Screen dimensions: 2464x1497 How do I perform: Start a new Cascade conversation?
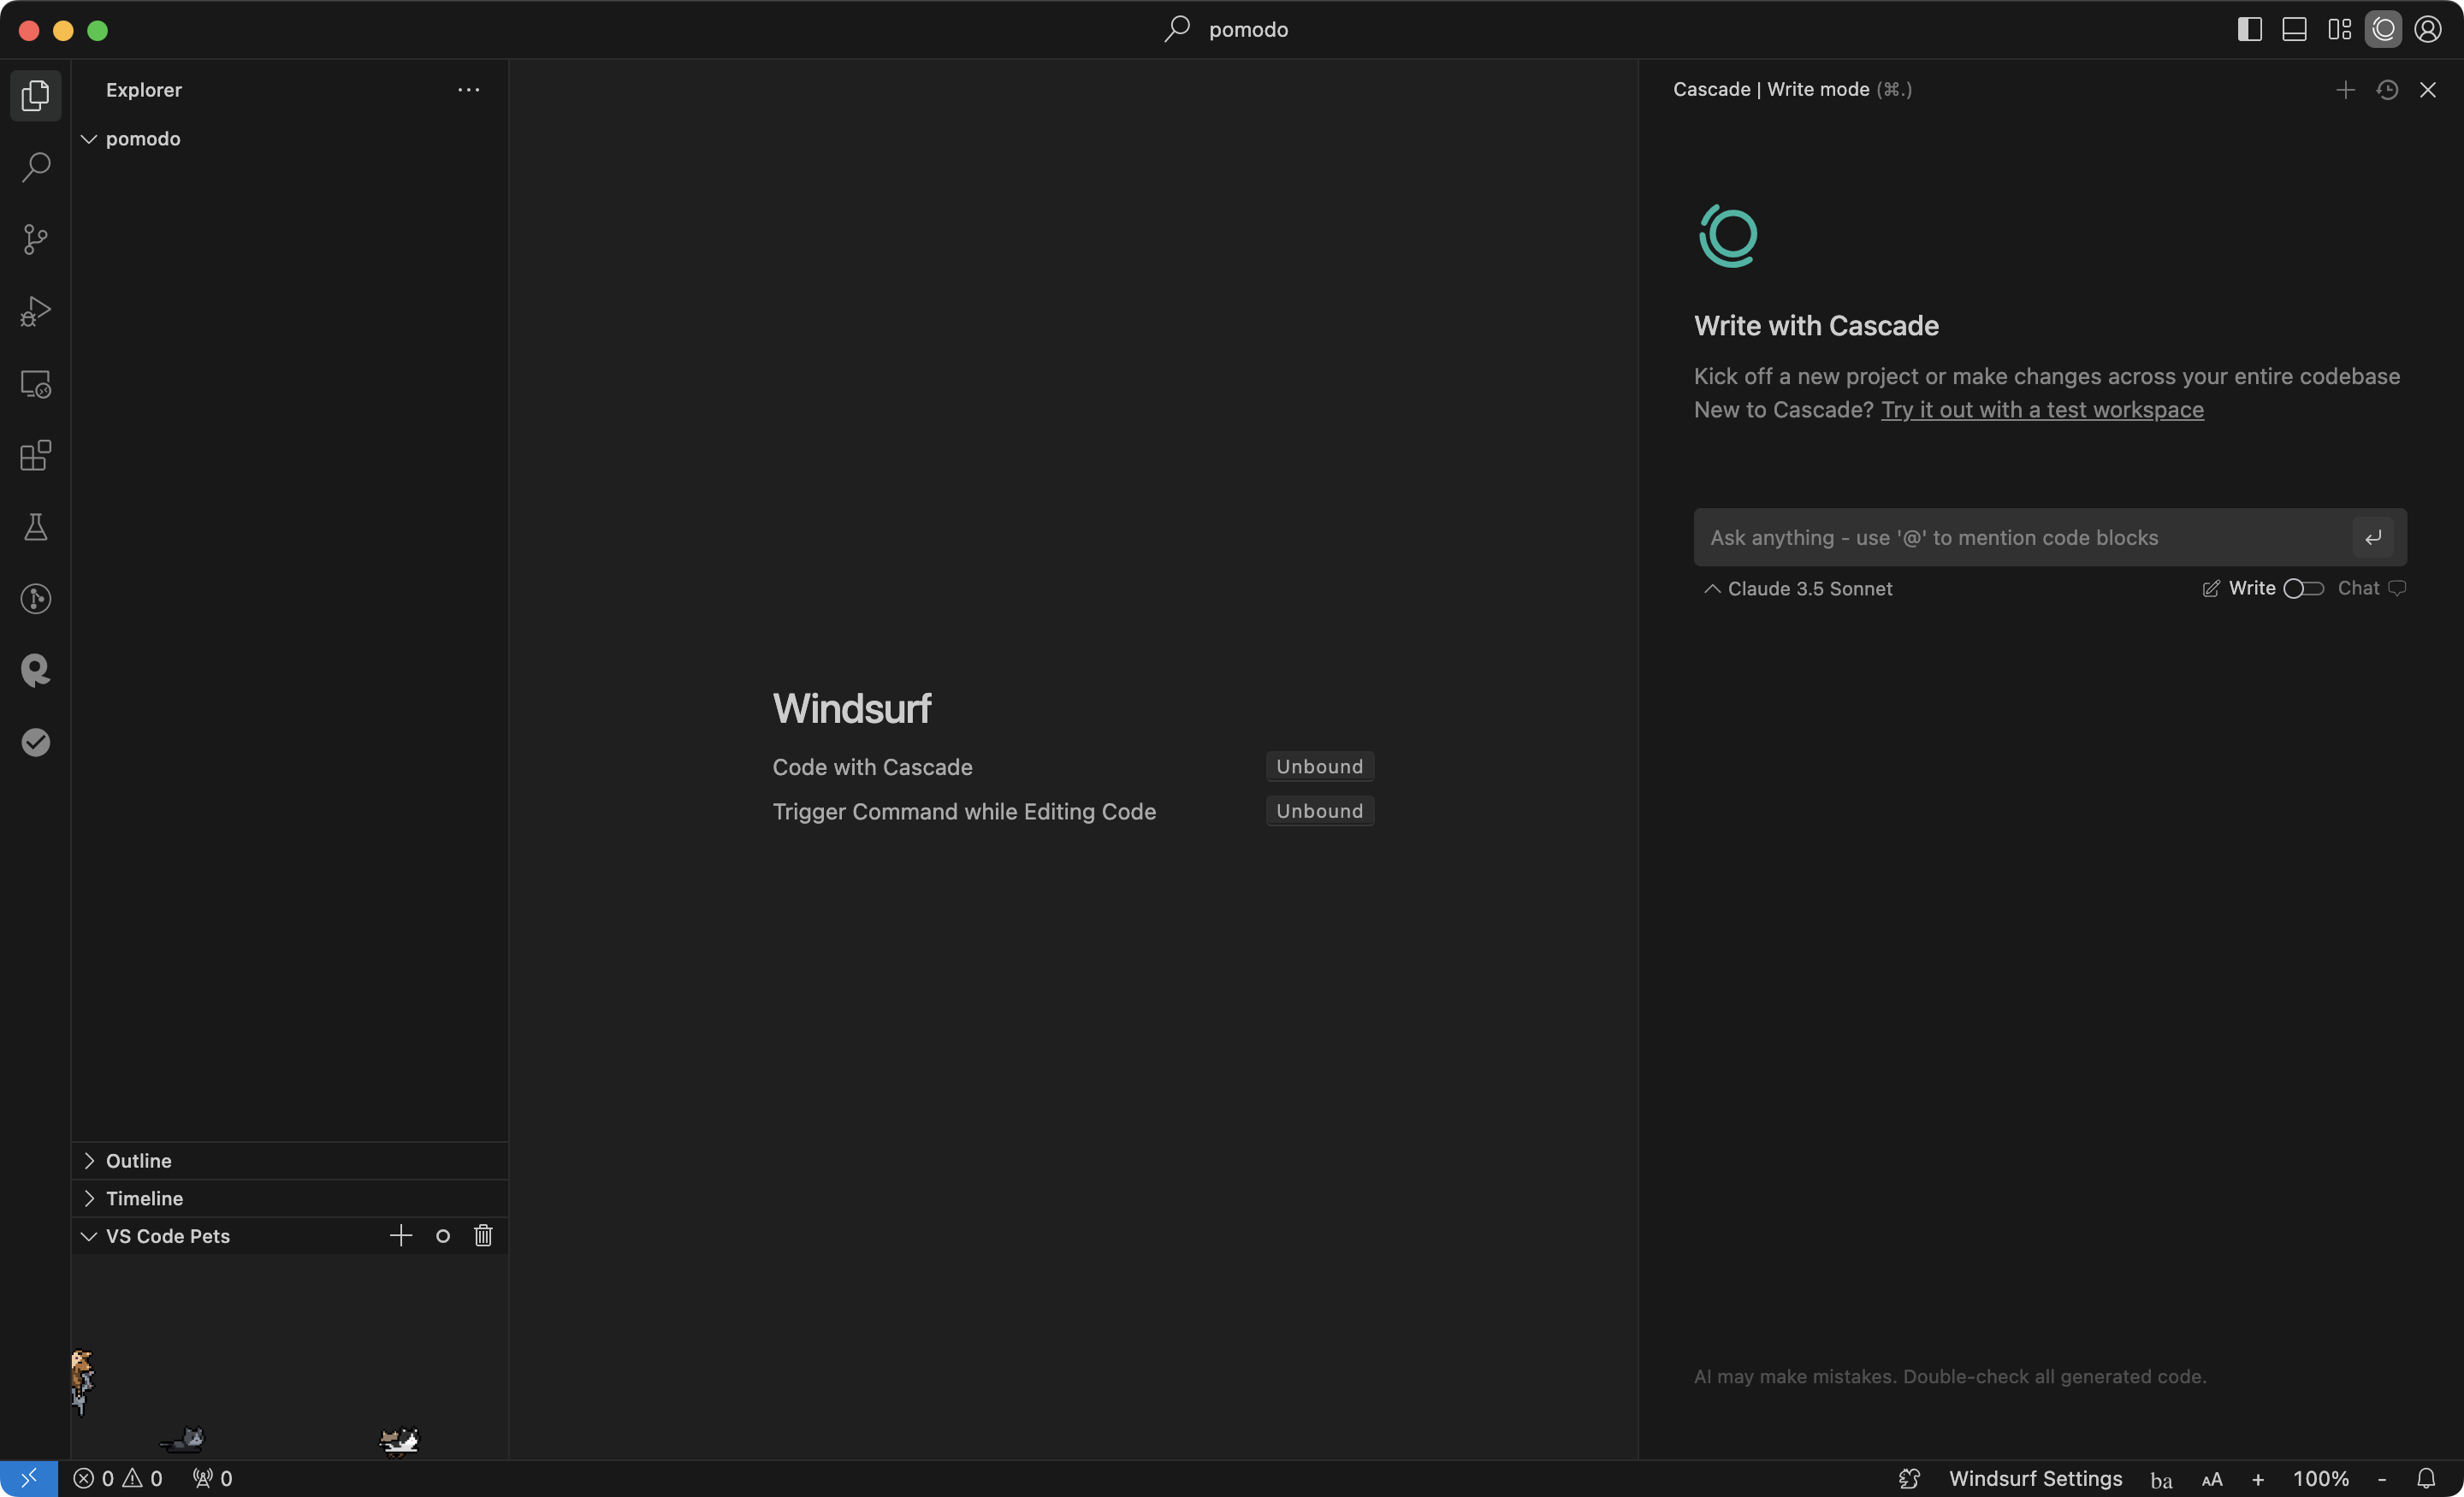click(x=2345, y=90)
